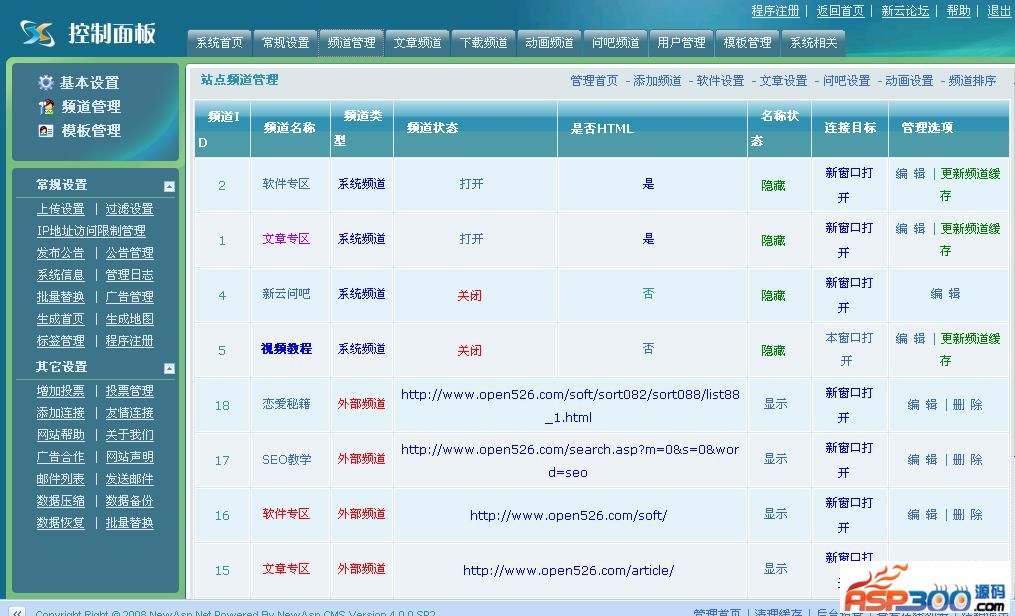This screenshot has height=616, width=1015.
Task: Open IP地址访问限制管理
Action: (x=91, y=231)
